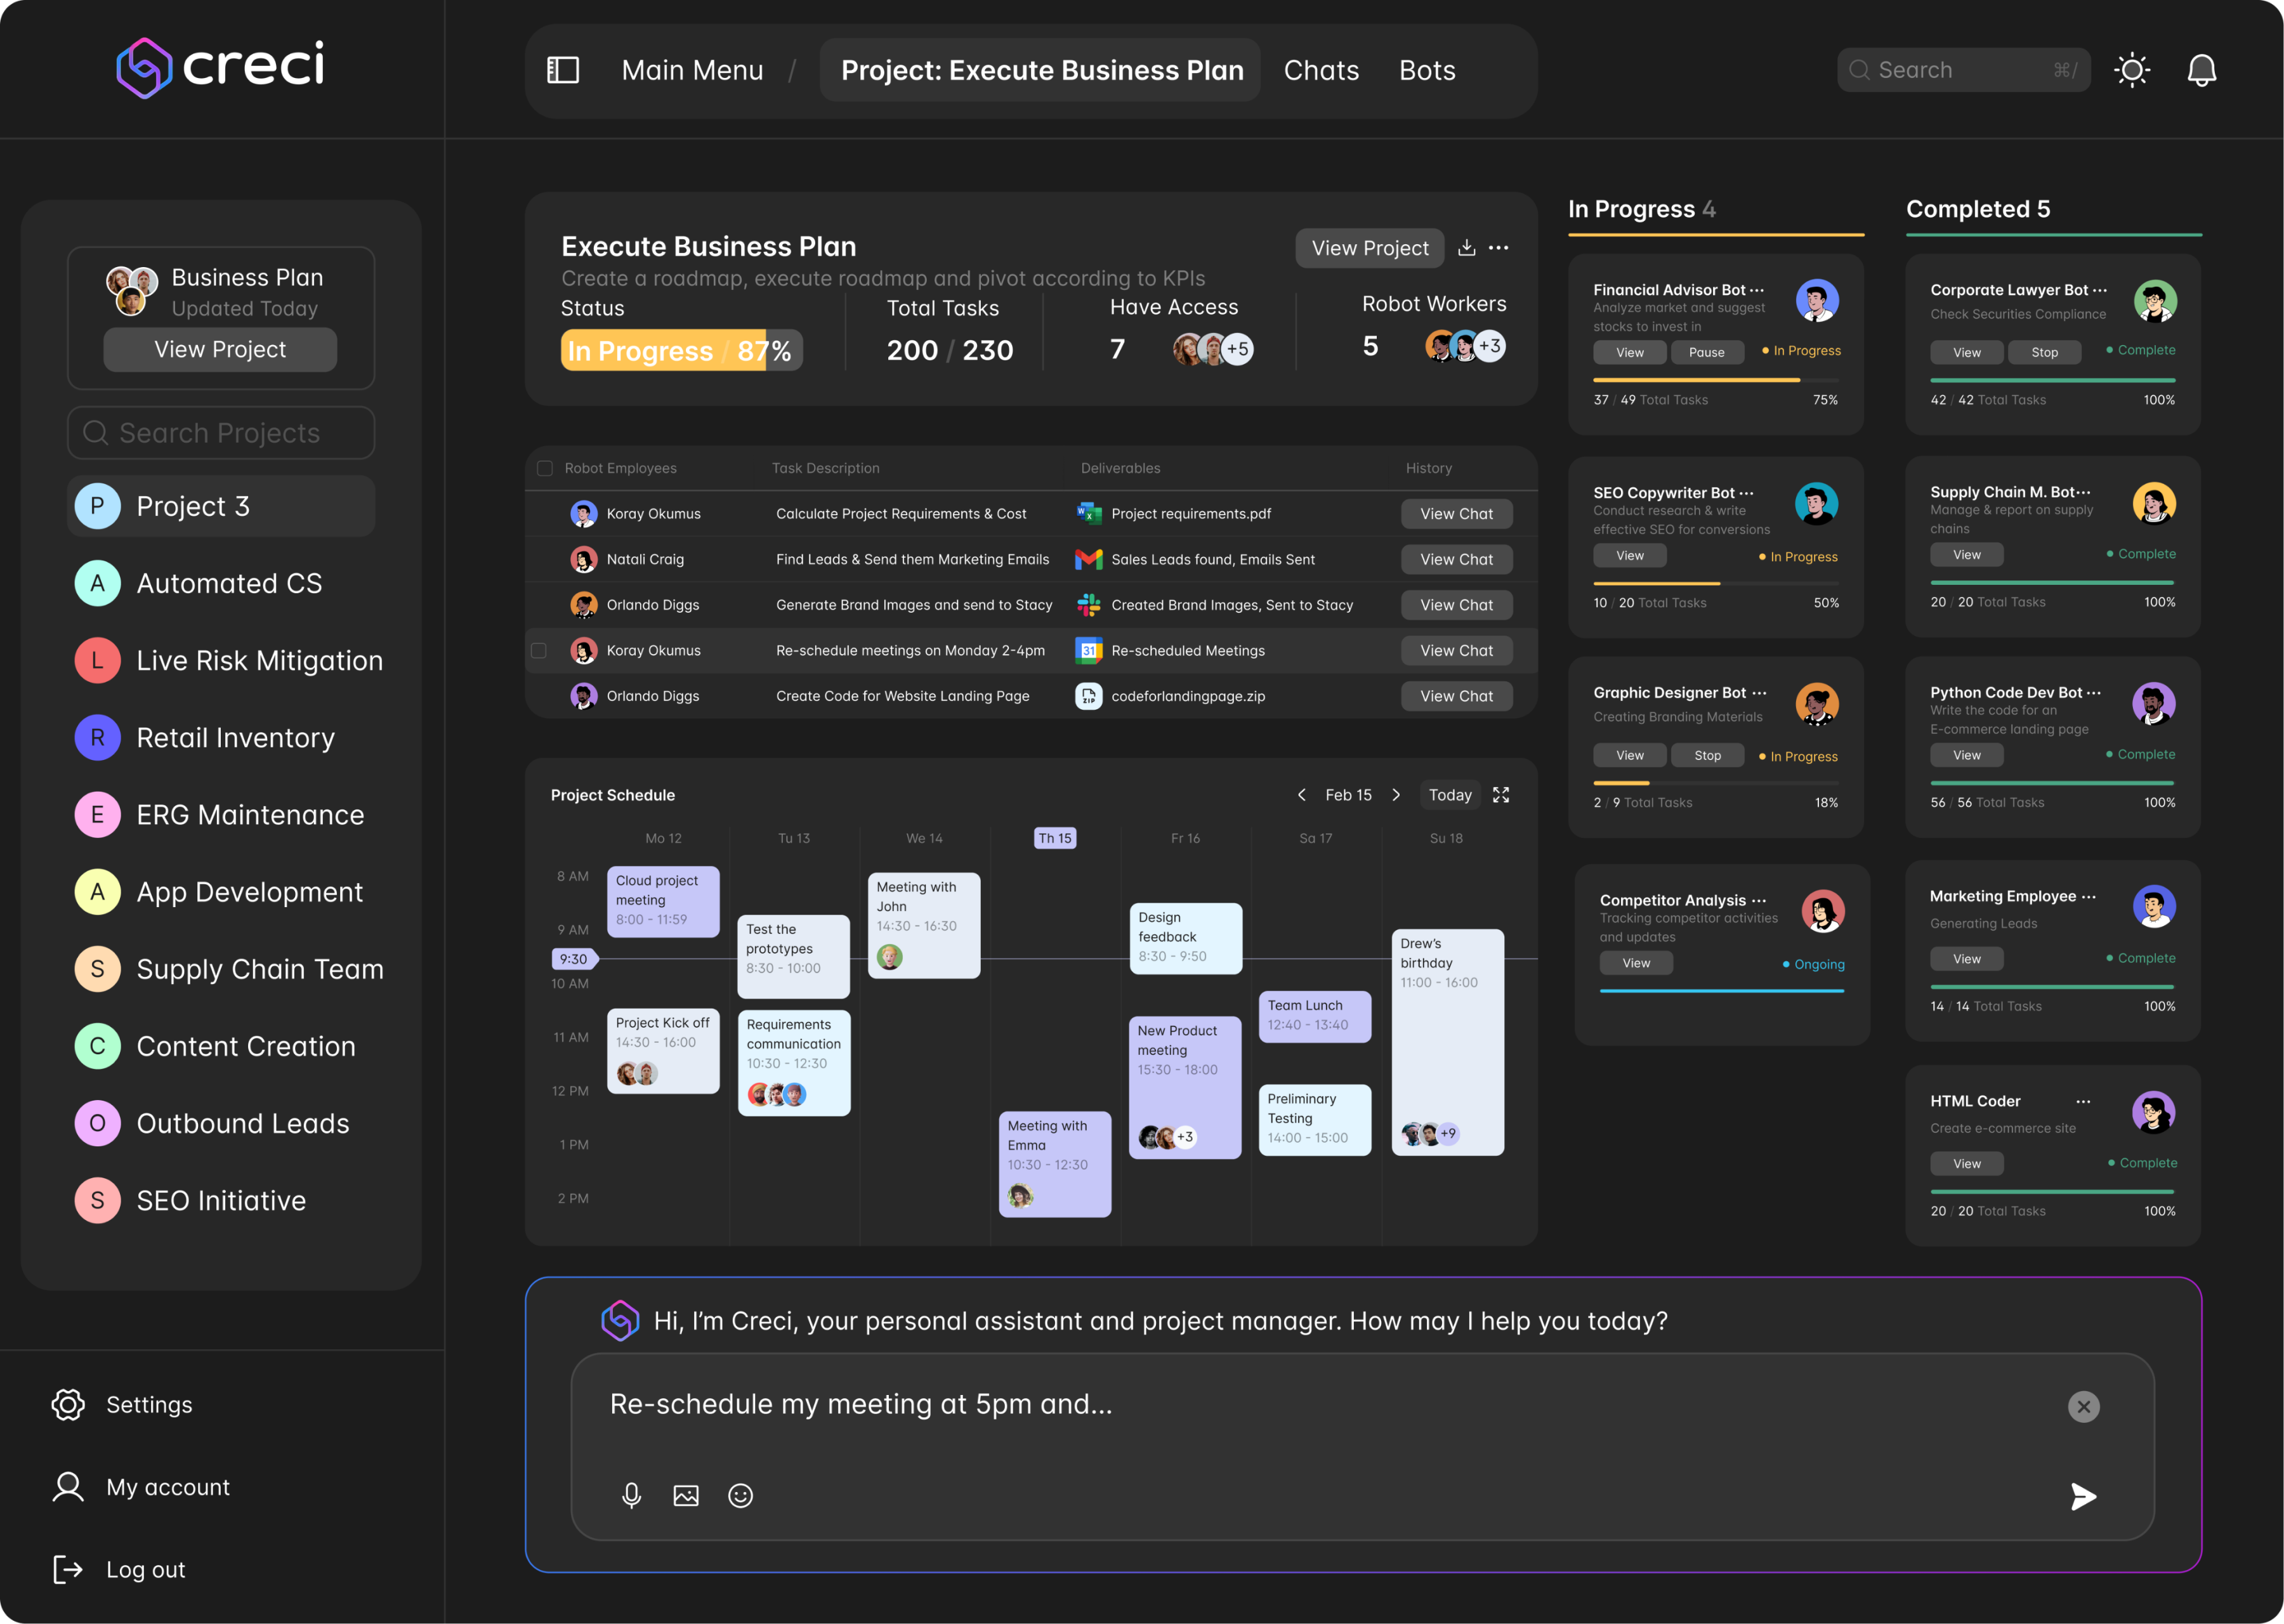Toggle the sidebar panel icon
Viewport: 2284px width, 1624px height.
coord(563,70)
